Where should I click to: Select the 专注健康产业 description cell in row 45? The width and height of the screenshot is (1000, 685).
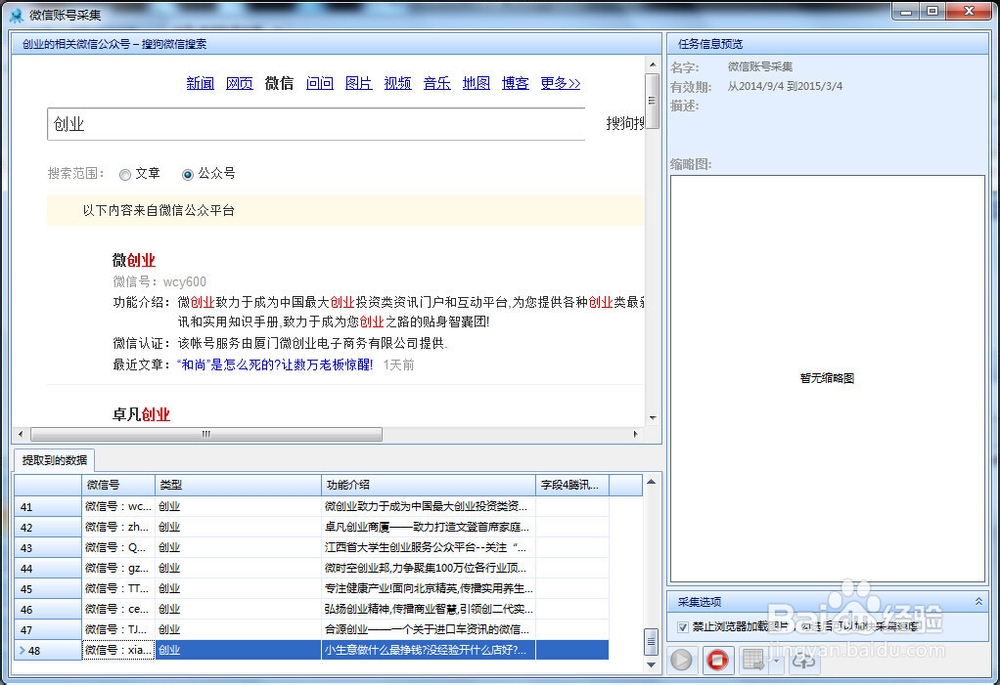[x=428, y=589]
